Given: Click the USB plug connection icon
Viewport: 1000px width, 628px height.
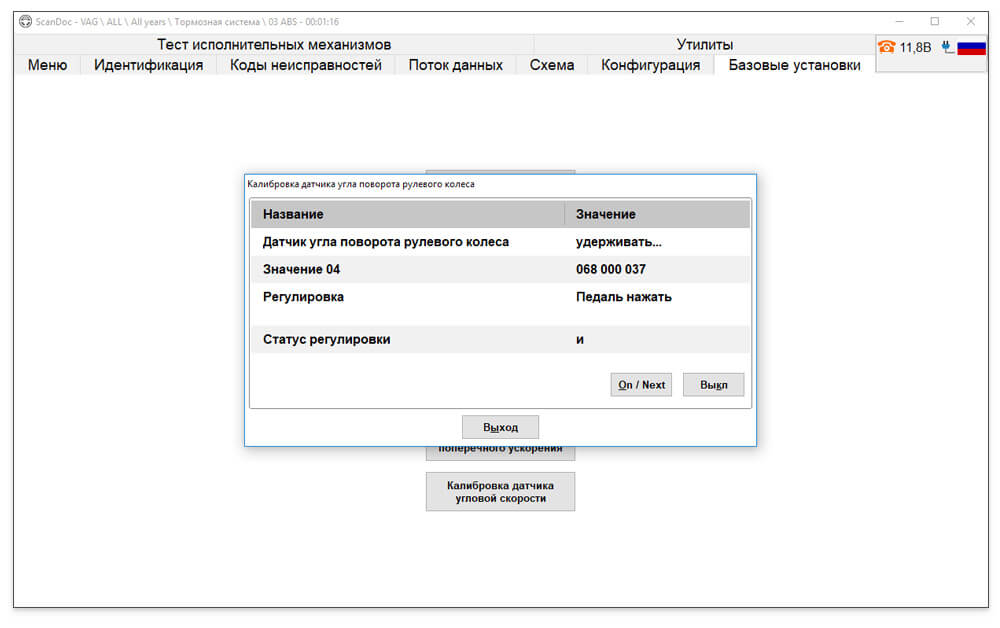Looking at the screenshot, I should 947,47.
